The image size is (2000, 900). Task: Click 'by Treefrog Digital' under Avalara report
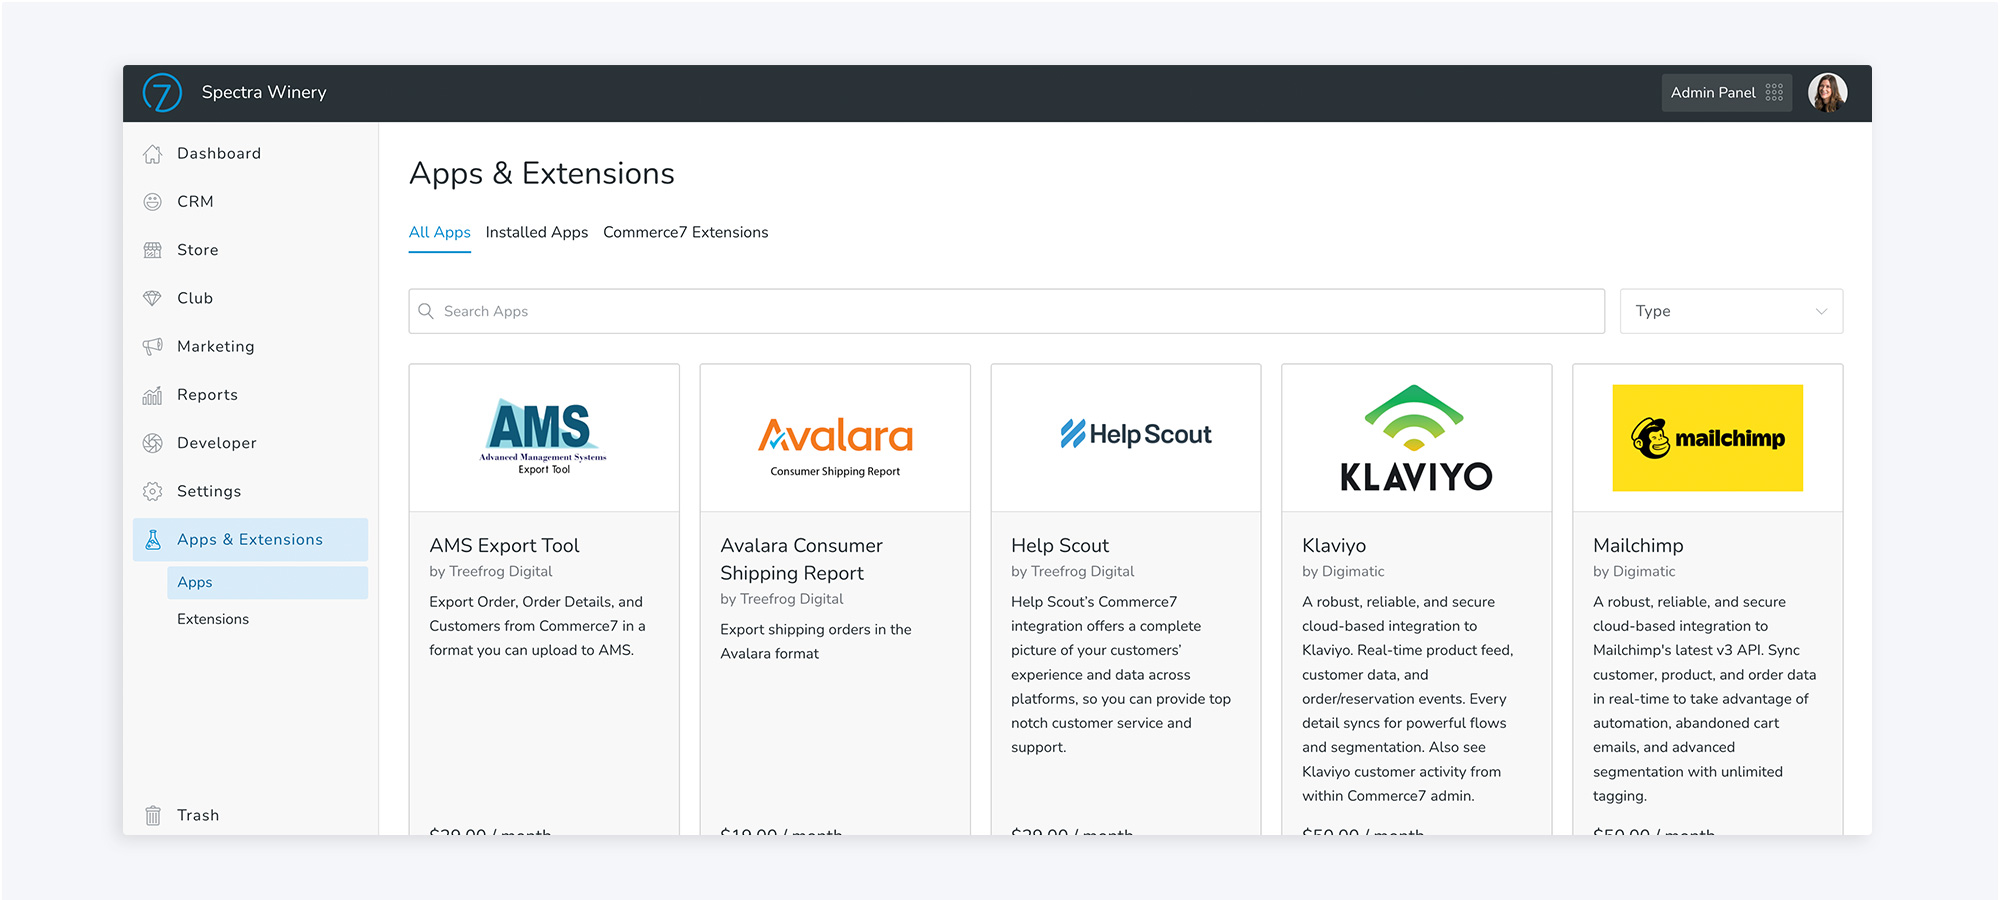tap(781, 599)
